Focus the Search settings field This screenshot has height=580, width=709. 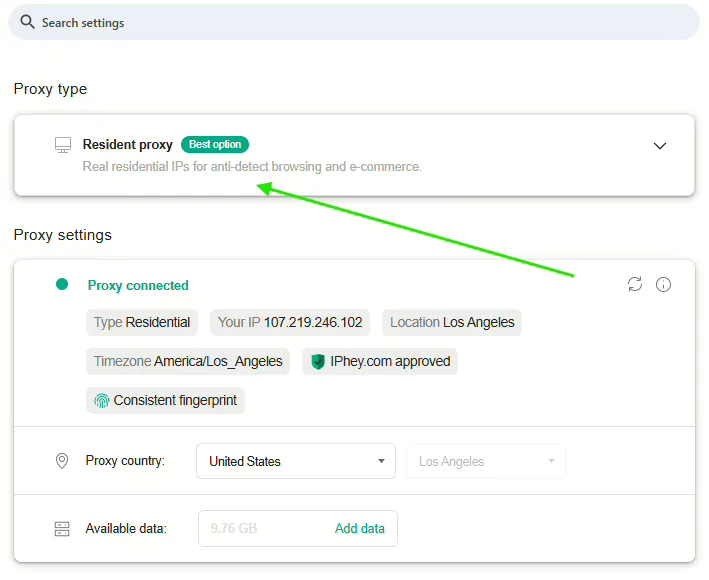pyautogui.click(x=354, y=22)
